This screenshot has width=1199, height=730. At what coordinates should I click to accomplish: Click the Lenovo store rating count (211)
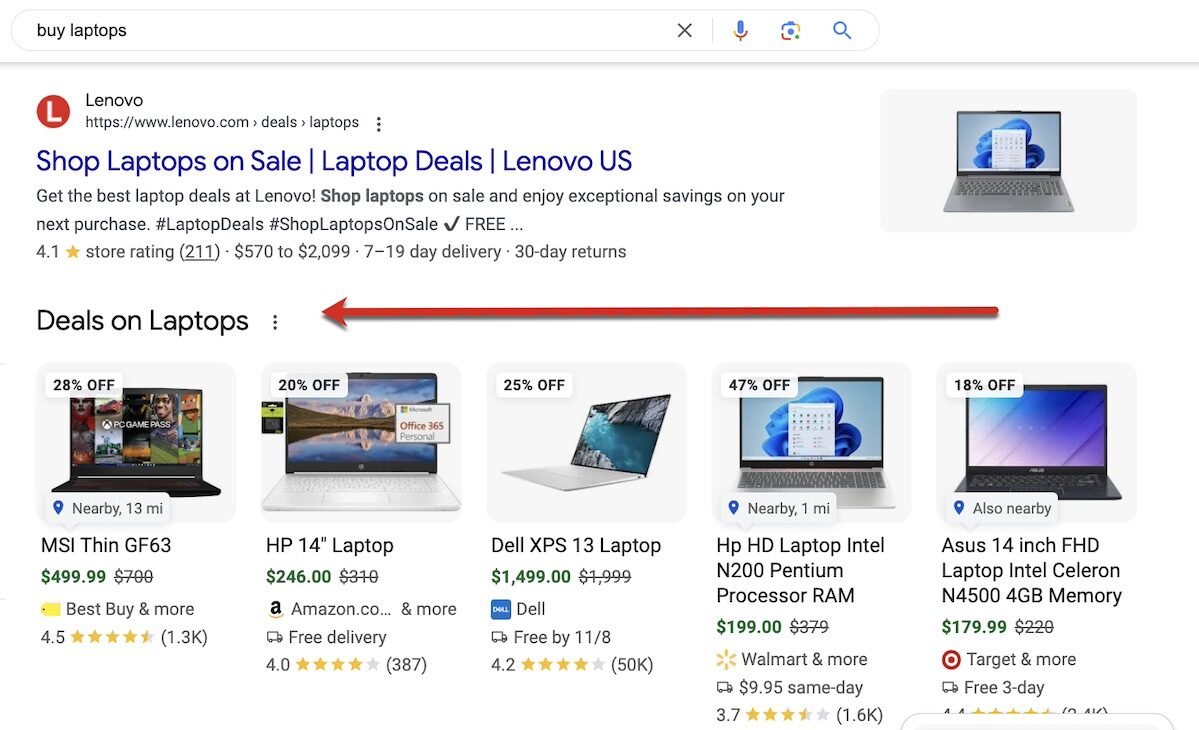pyautogui.click(x=200, y=252)
